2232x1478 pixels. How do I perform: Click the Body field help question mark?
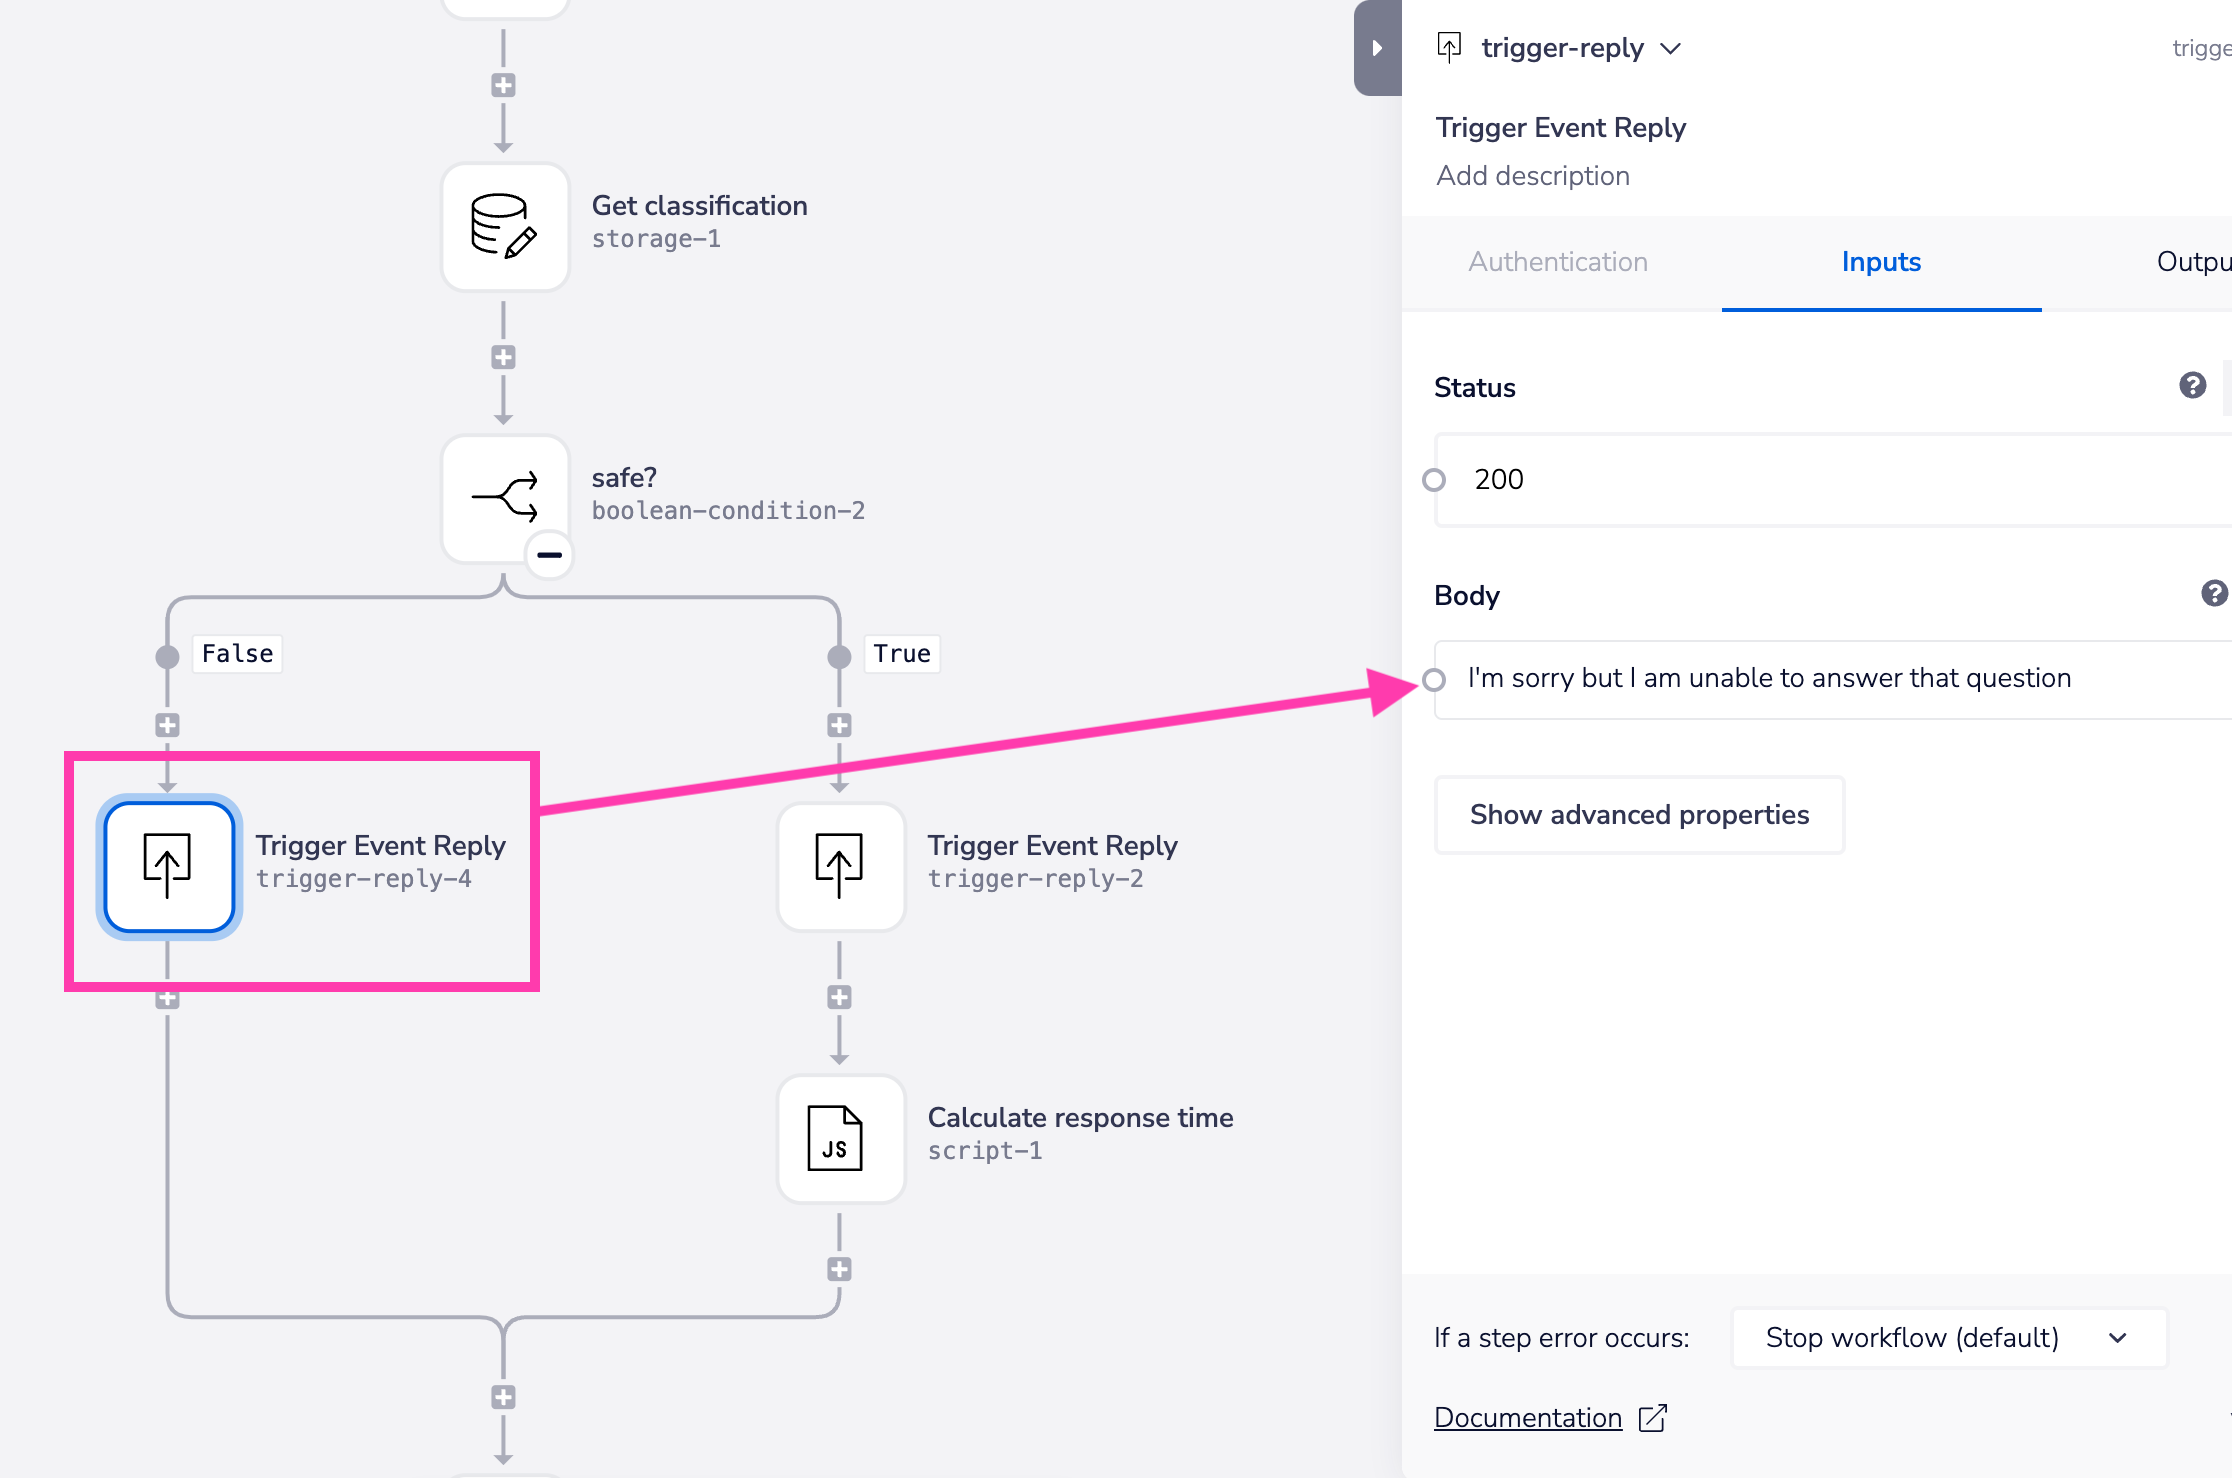[2214, 594]
